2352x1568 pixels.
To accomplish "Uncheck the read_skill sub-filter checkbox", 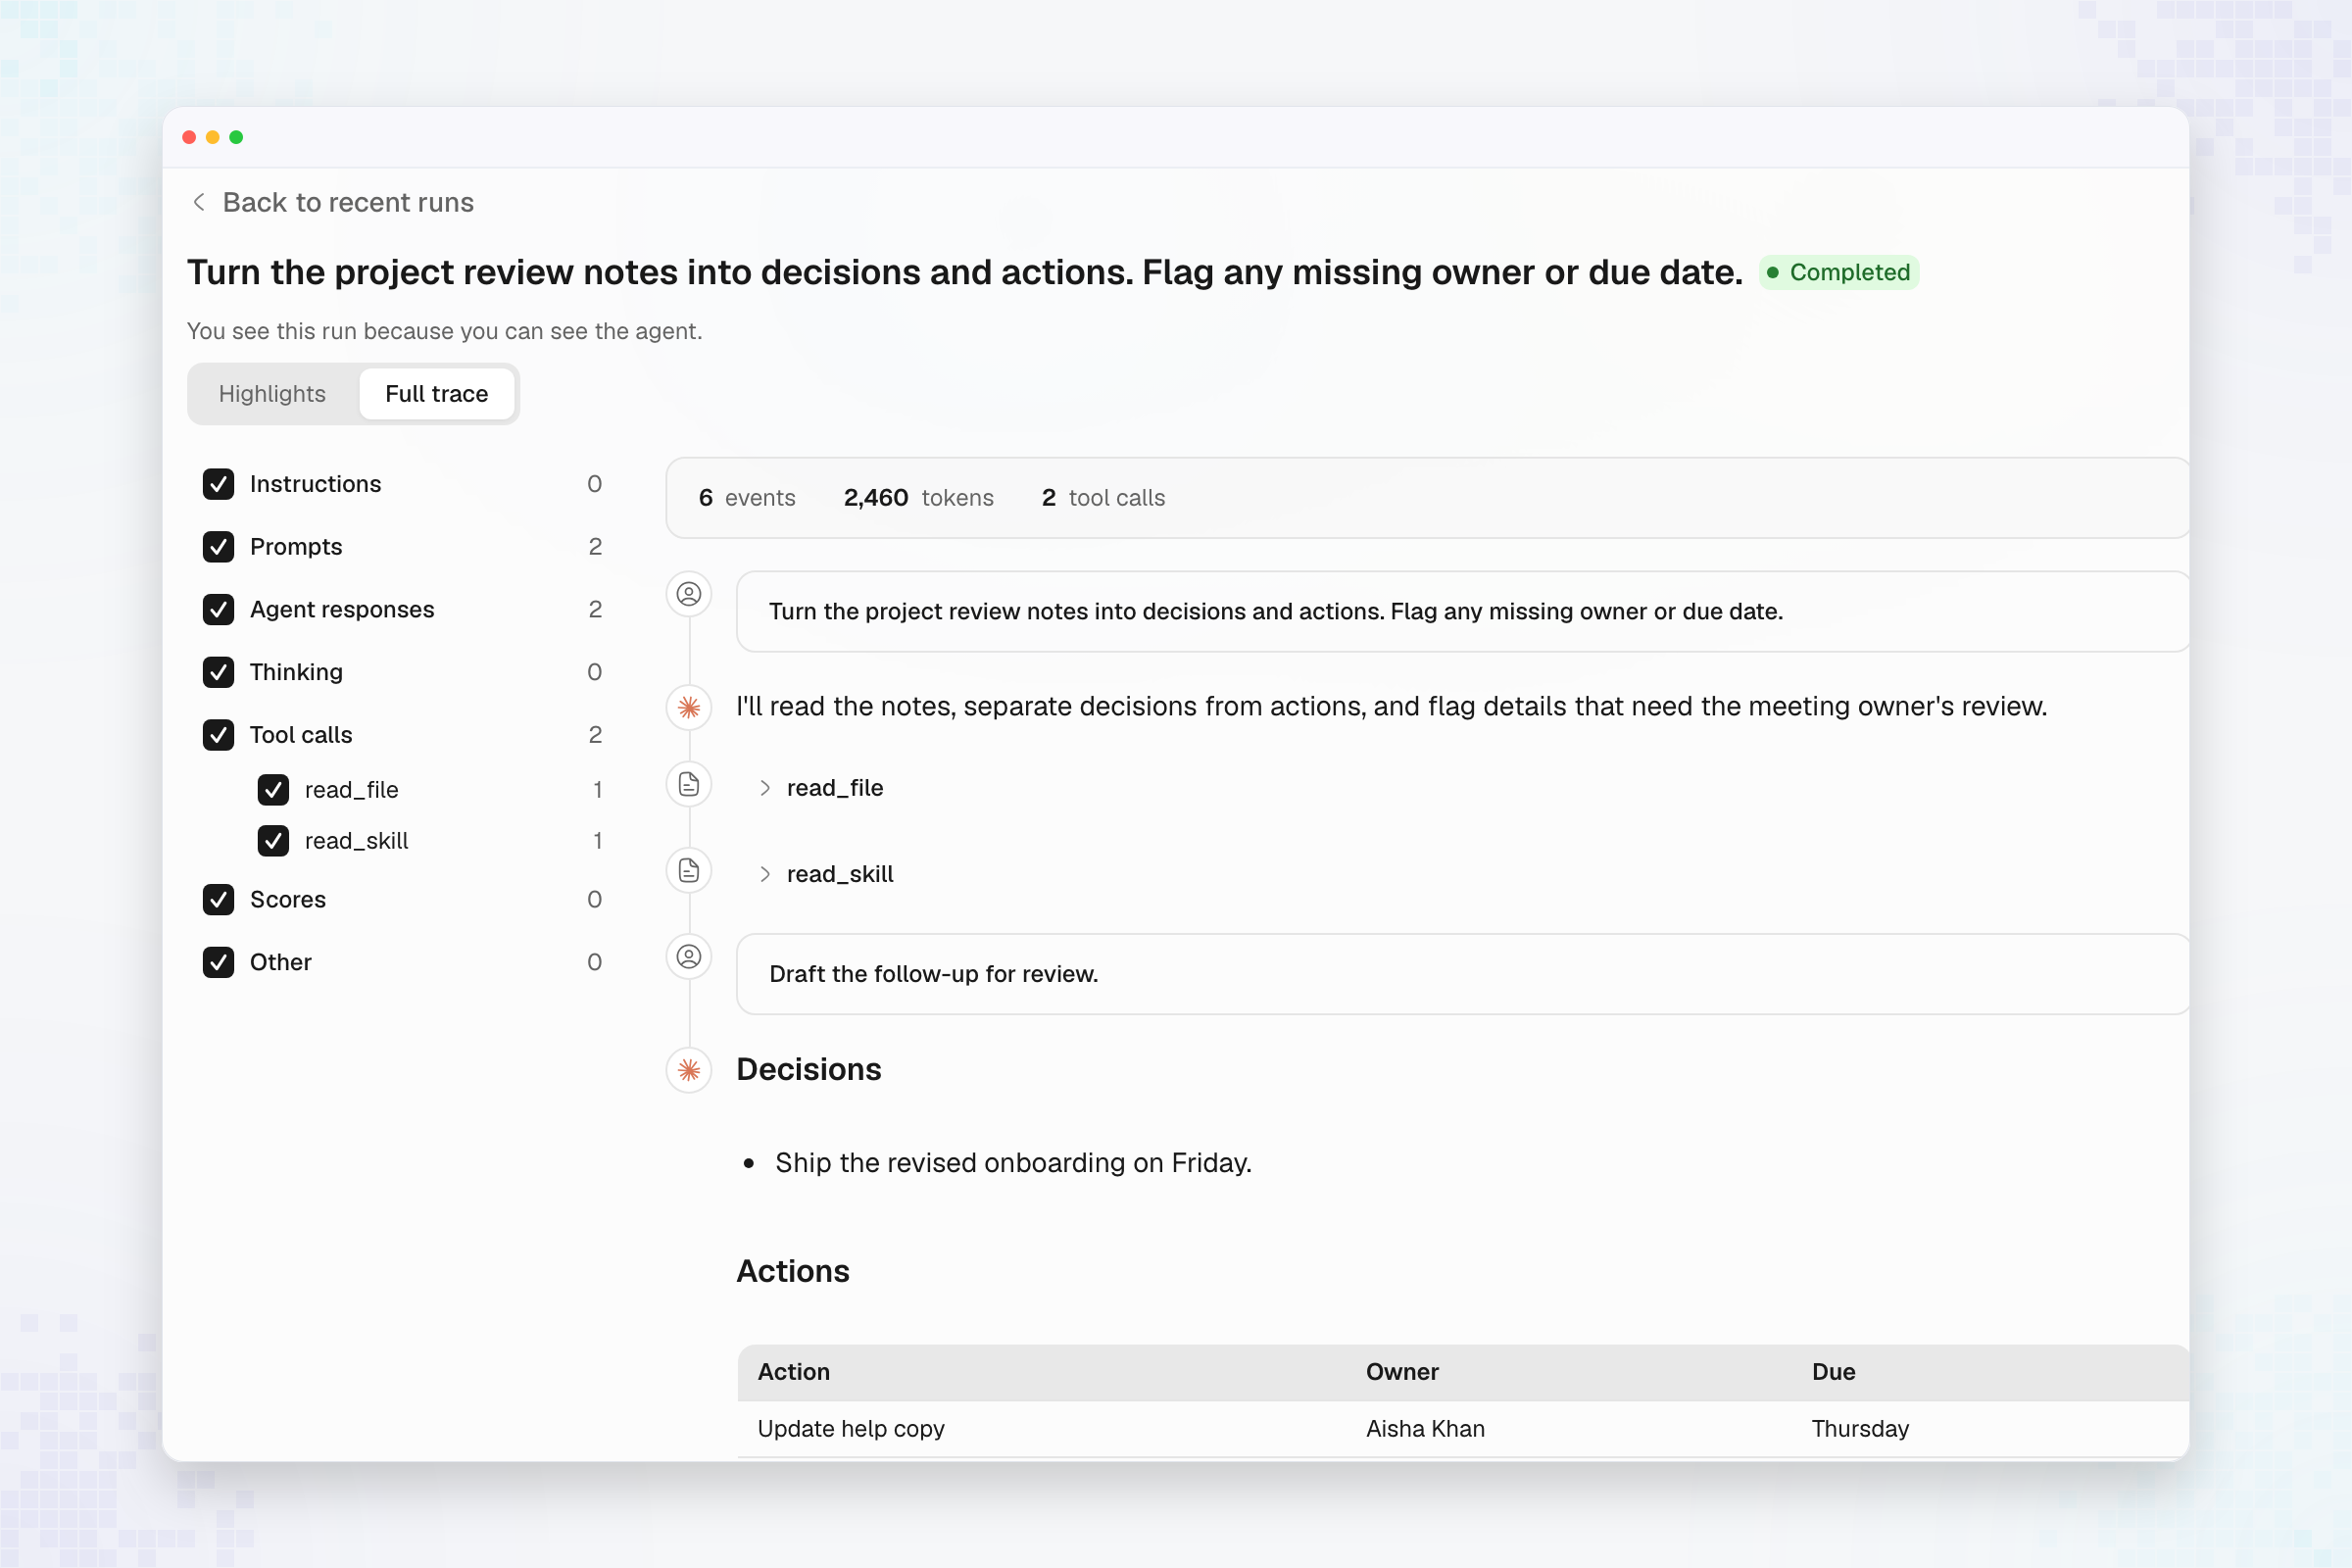I will tap(273, 841).
